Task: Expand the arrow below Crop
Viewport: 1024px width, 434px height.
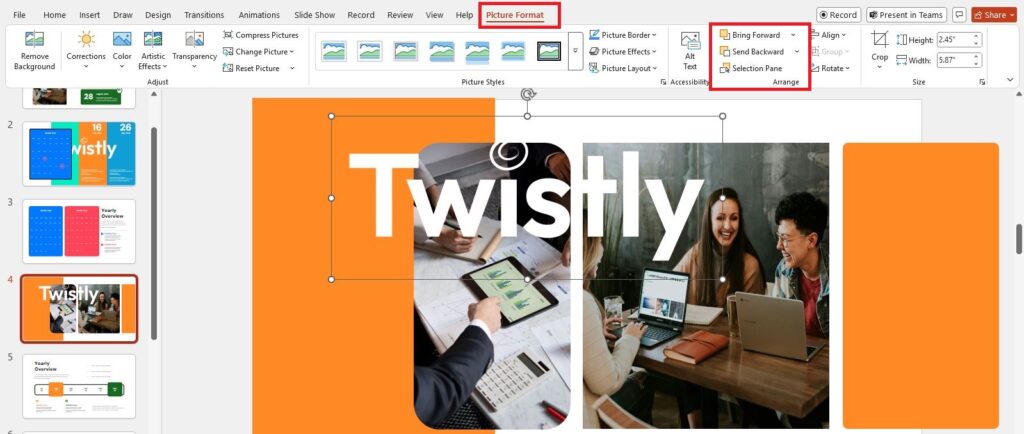Action: (880, 67)
